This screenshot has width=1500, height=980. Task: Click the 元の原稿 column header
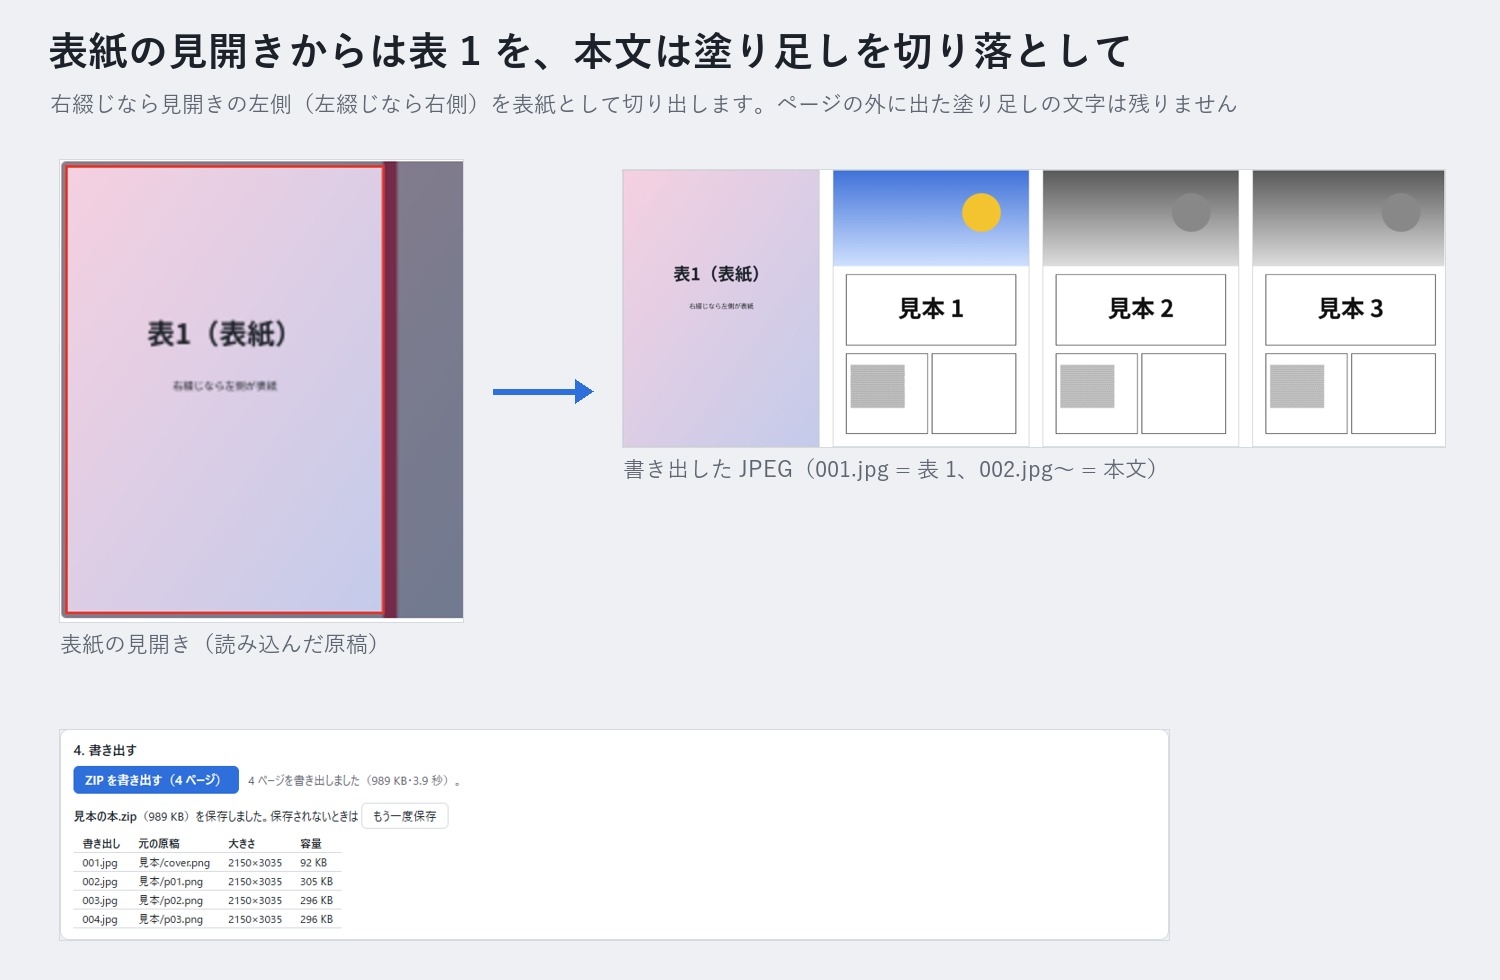(159, 844)
